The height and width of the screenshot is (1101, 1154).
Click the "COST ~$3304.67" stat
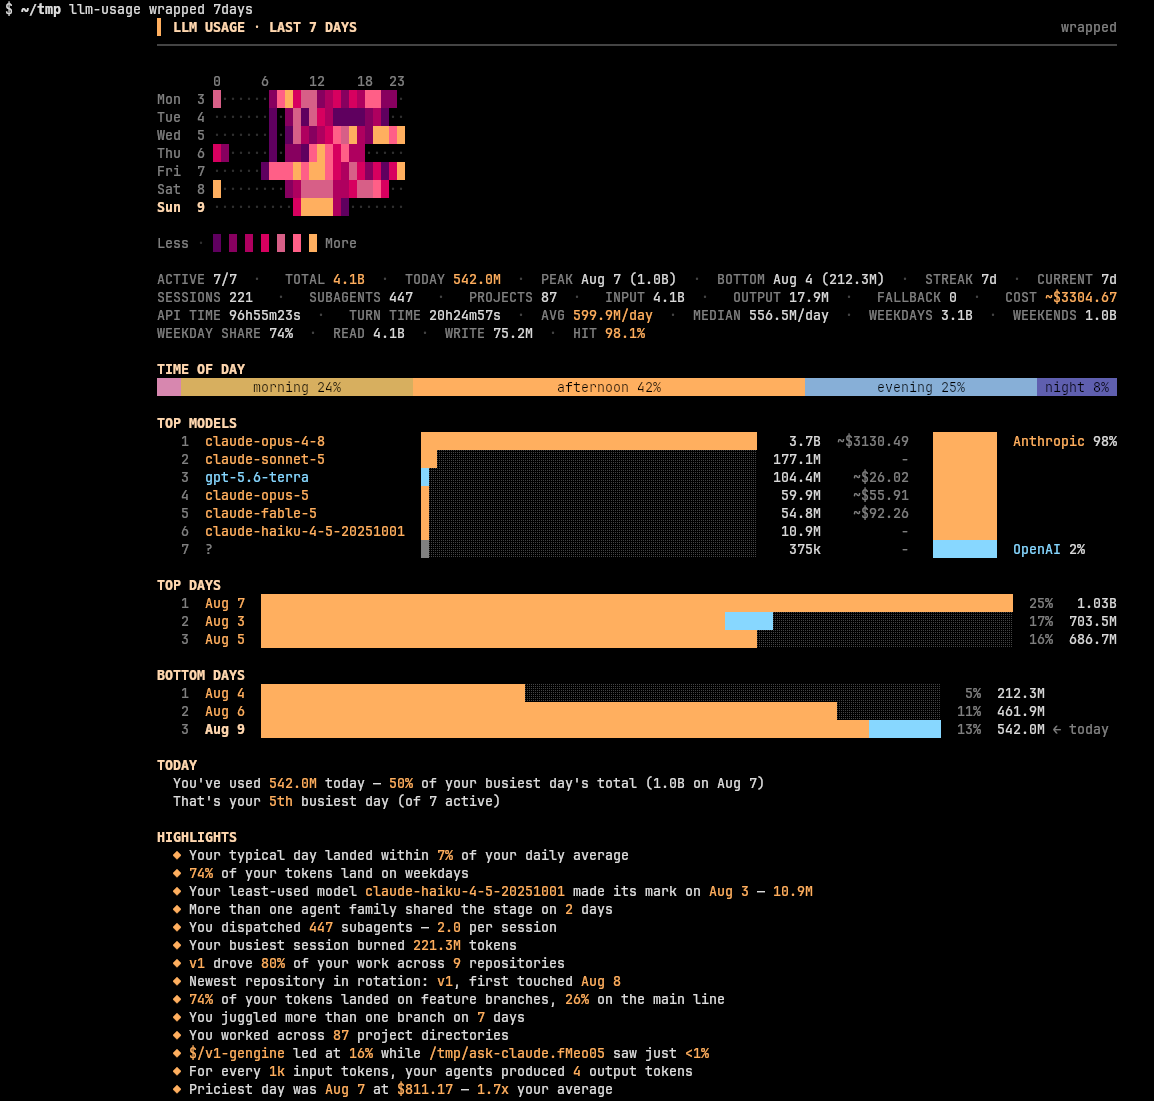1061,297
